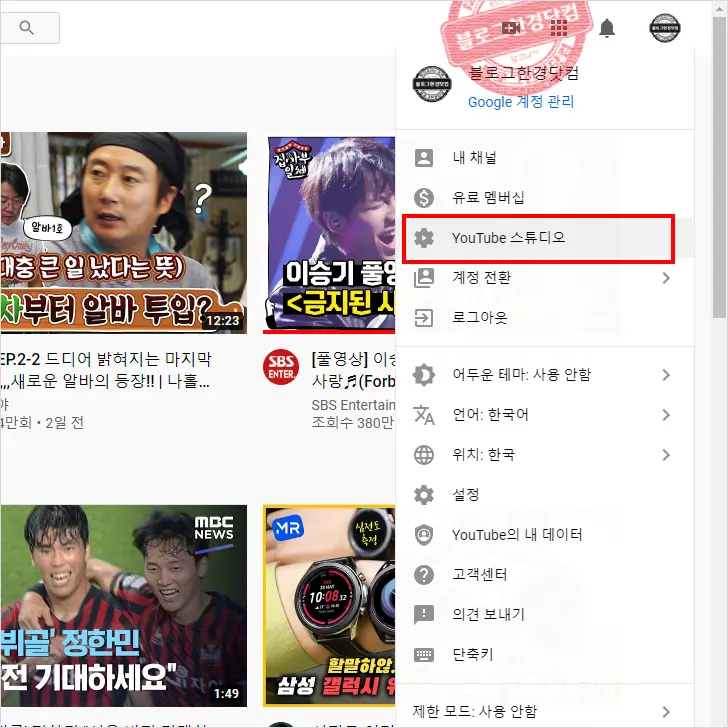The height and width of the screenshot is (728, 728).
Task: Open 내 채널 menu item
Action: (x=545, y=158)
